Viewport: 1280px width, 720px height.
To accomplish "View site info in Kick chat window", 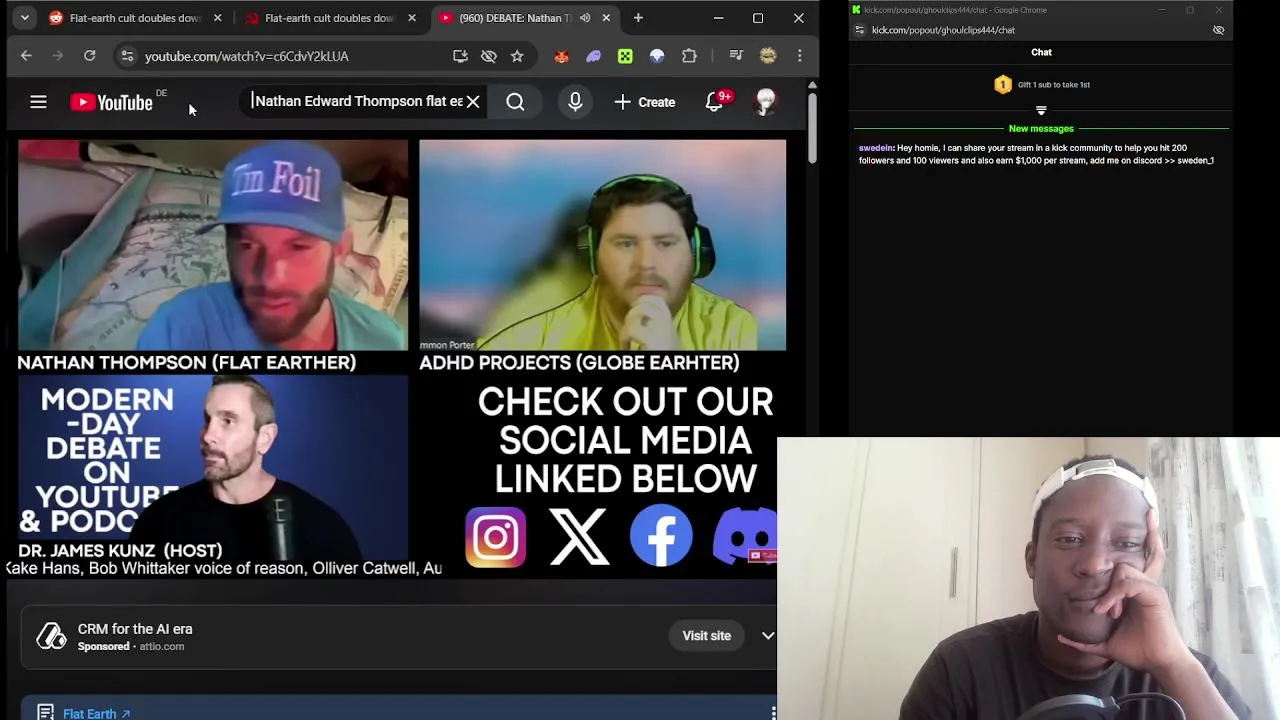I will [859, 30].
